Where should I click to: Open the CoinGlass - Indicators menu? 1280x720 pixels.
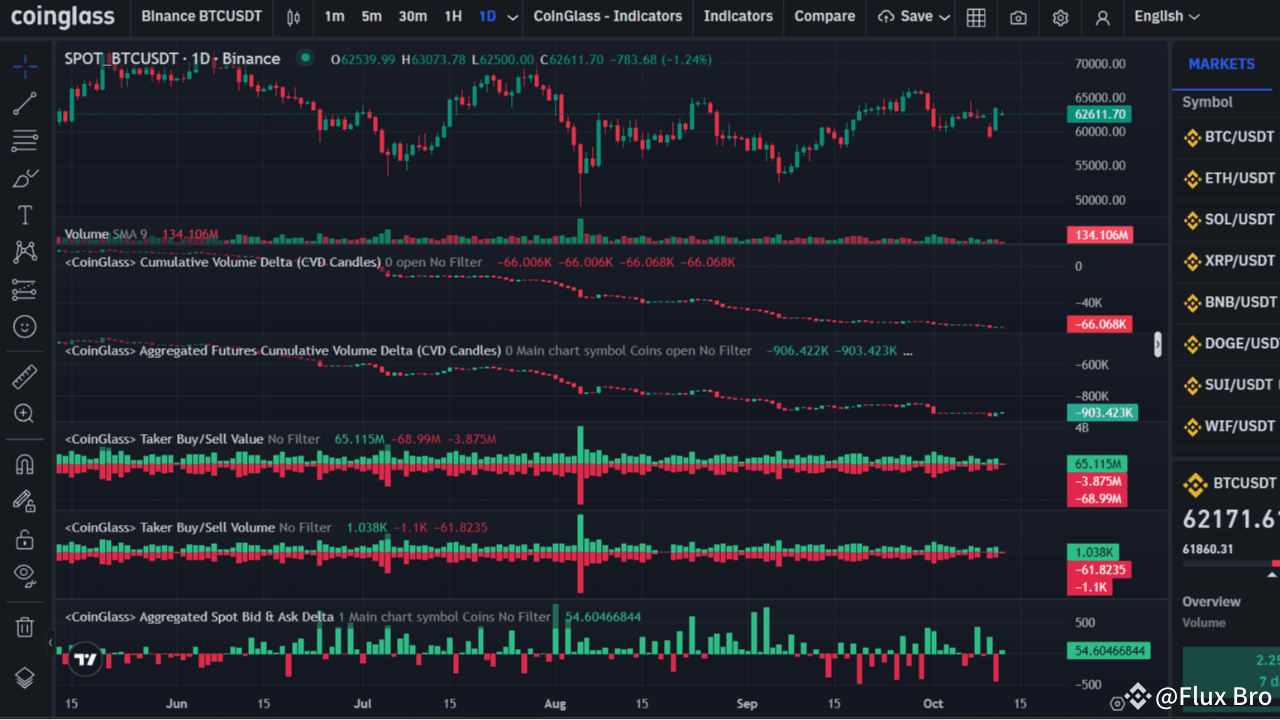tap(608, 17)
